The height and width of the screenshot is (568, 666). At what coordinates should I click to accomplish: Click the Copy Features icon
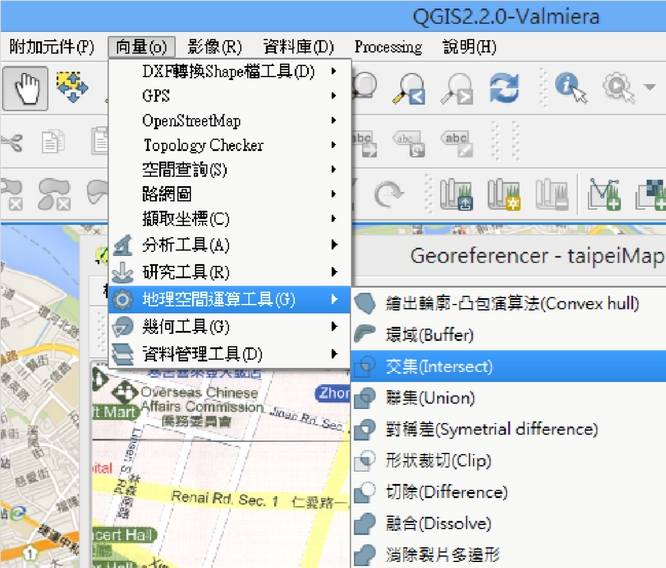coord(53,142)
